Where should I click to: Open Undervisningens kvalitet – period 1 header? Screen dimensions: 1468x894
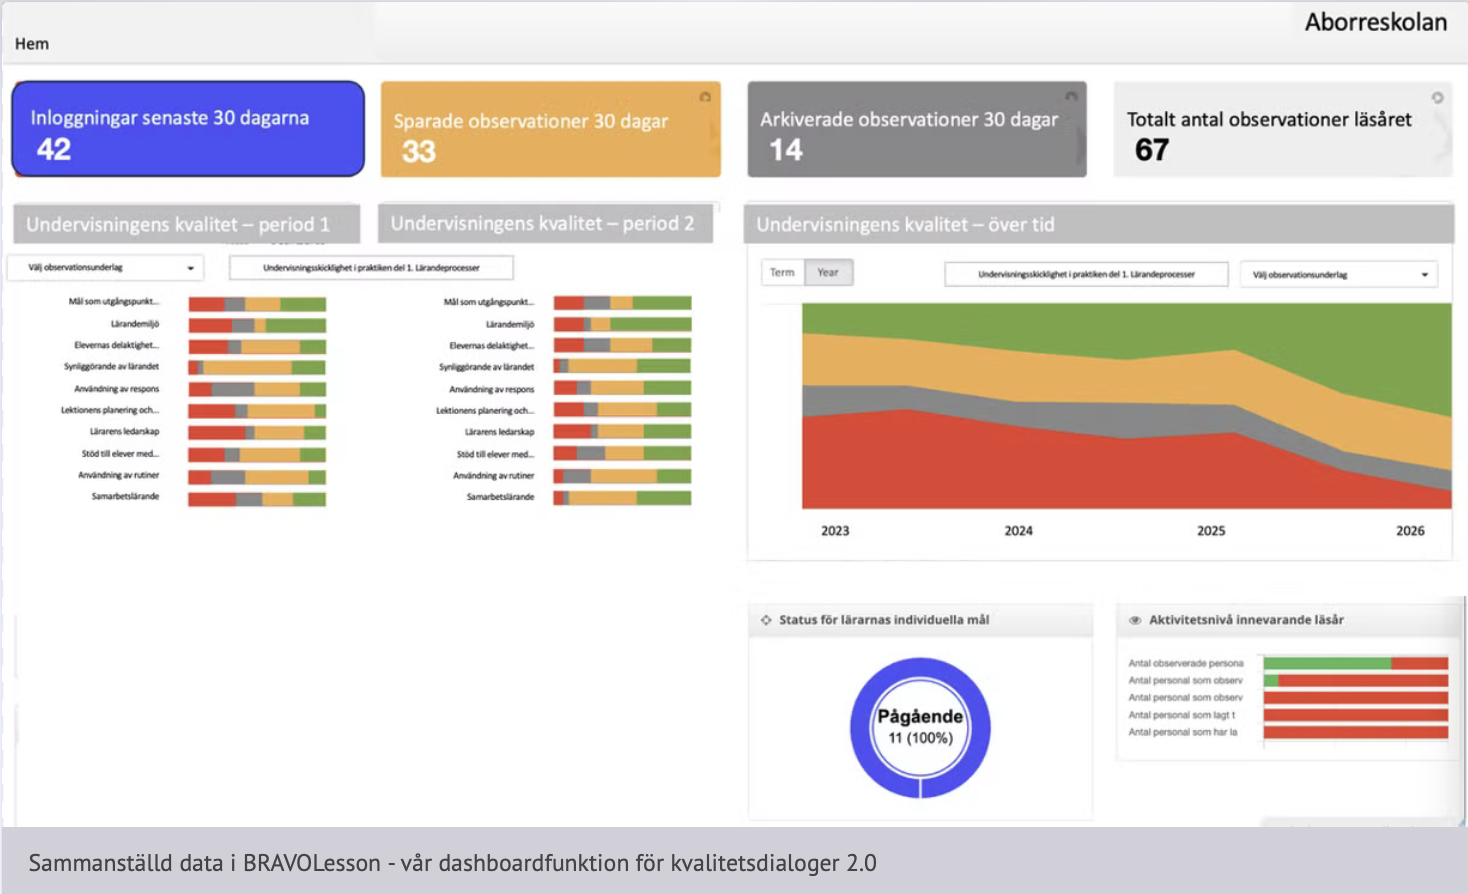186,225
